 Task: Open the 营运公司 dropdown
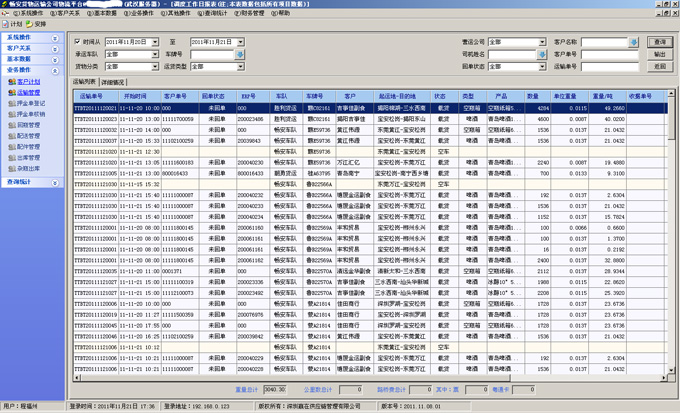point(542,42)
